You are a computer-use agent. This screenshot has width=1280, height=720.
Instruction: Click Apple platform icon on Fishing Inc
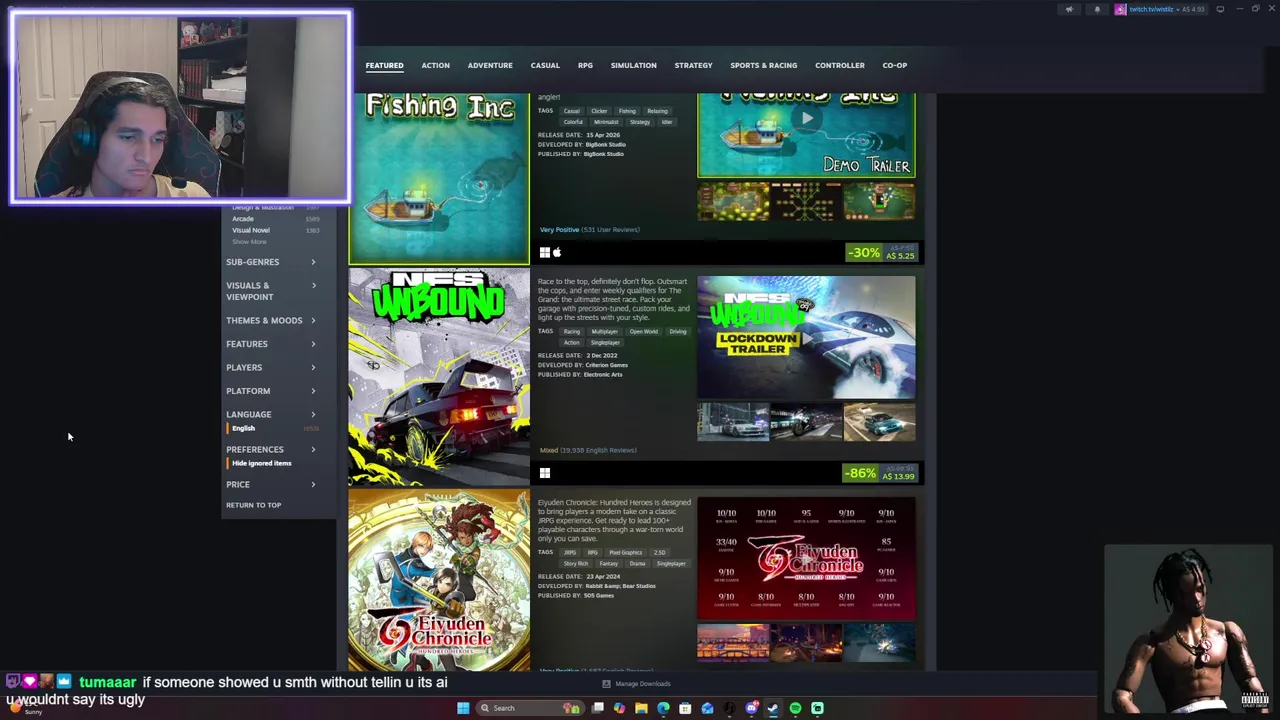point(557,253)
